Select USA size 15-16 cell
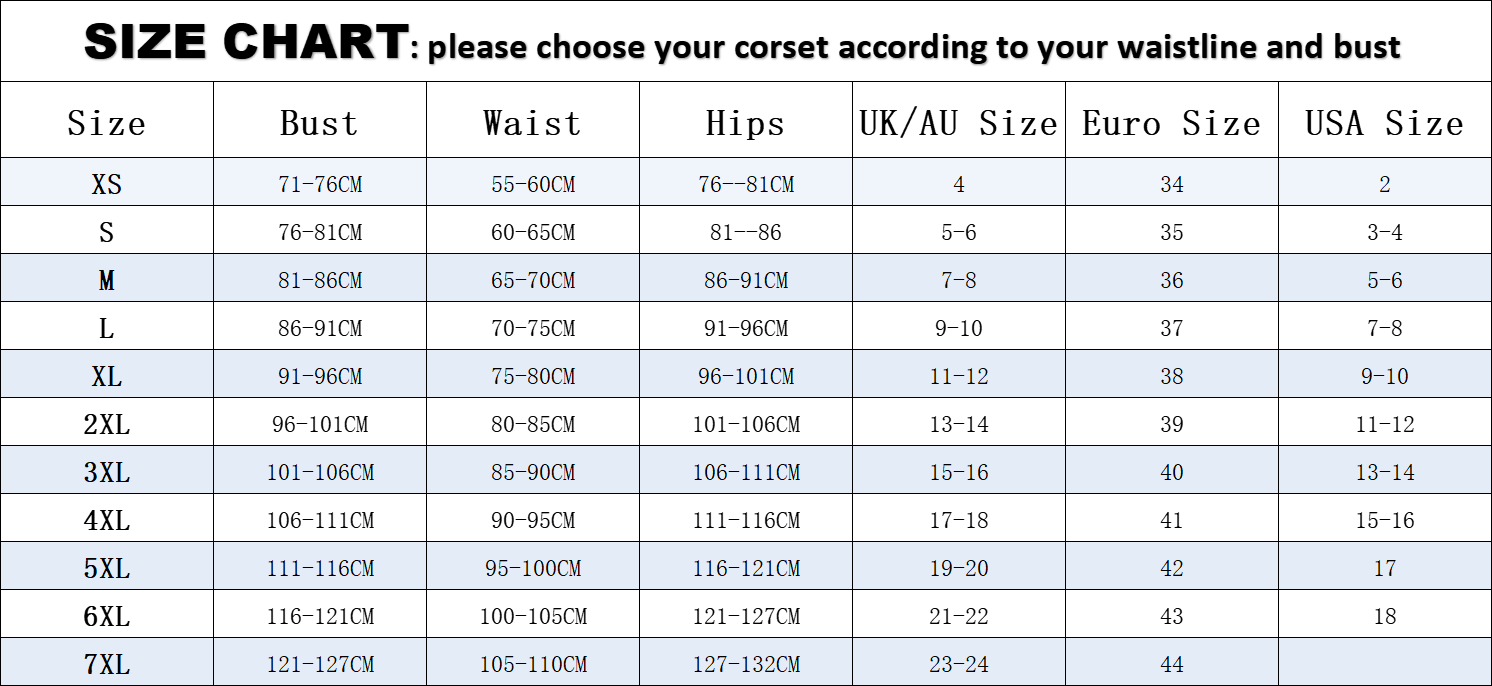Viewport: 1492px width, 686px height. [1385, 520]
